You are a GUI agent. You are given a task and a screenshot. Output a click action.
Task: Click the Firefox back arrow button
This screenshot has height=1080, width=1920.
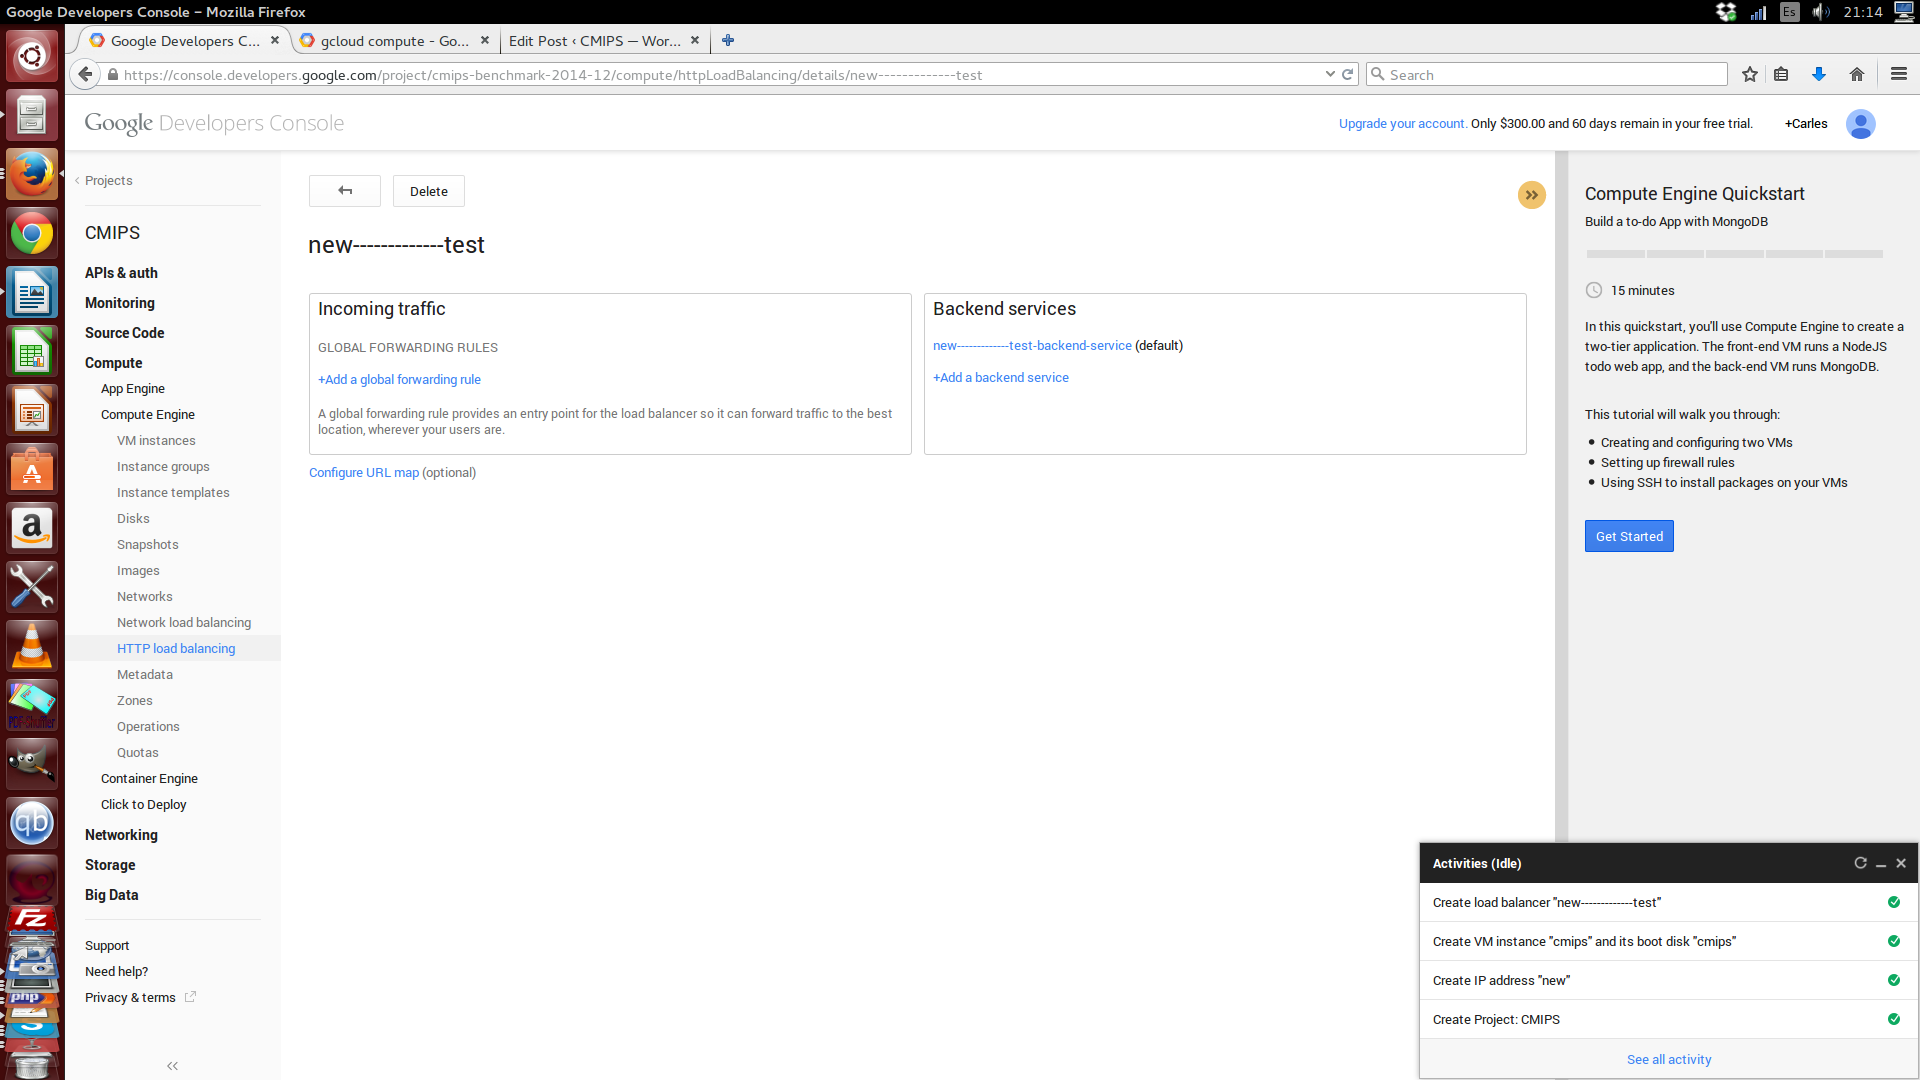(x=85, y=74)
